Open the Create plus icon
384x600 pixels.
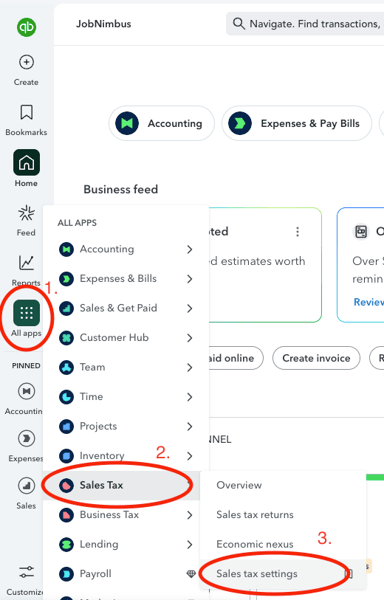[x=26, y=62]
